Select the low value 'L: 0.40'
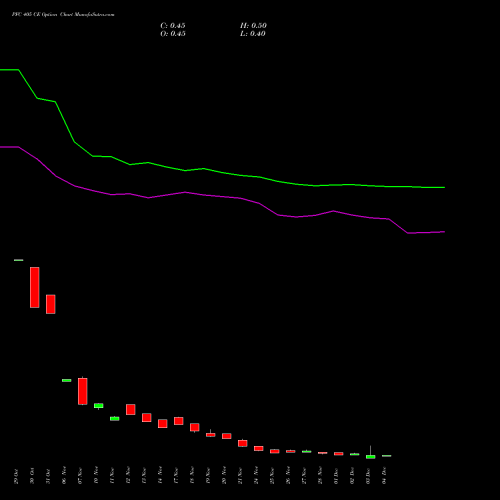 point(253,34)
